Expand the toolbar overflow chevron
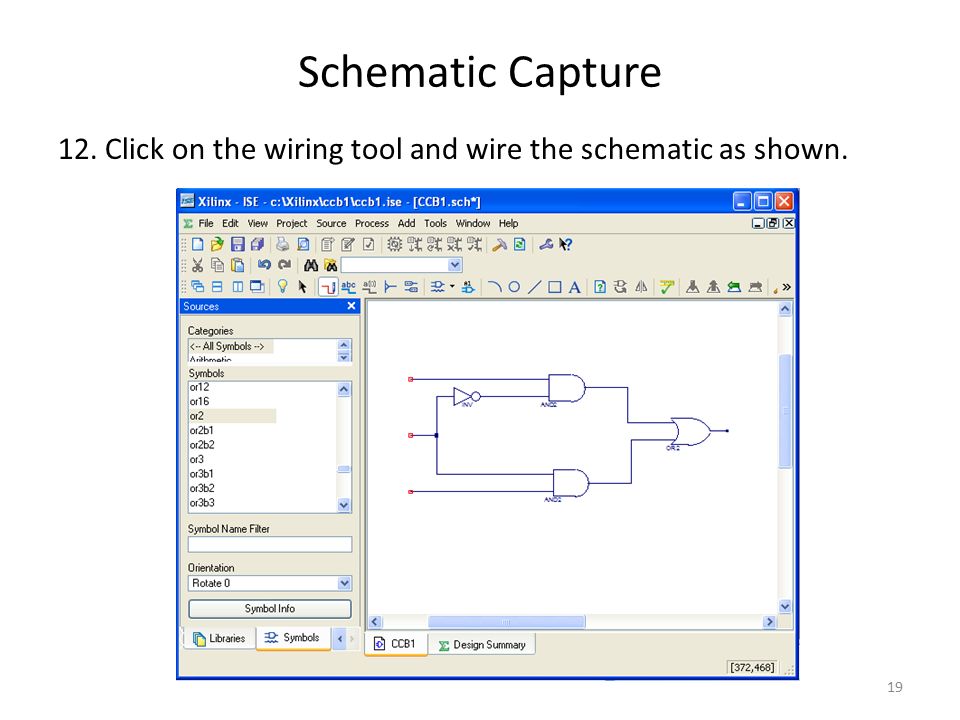960x720 pixels. coord(787,287)
